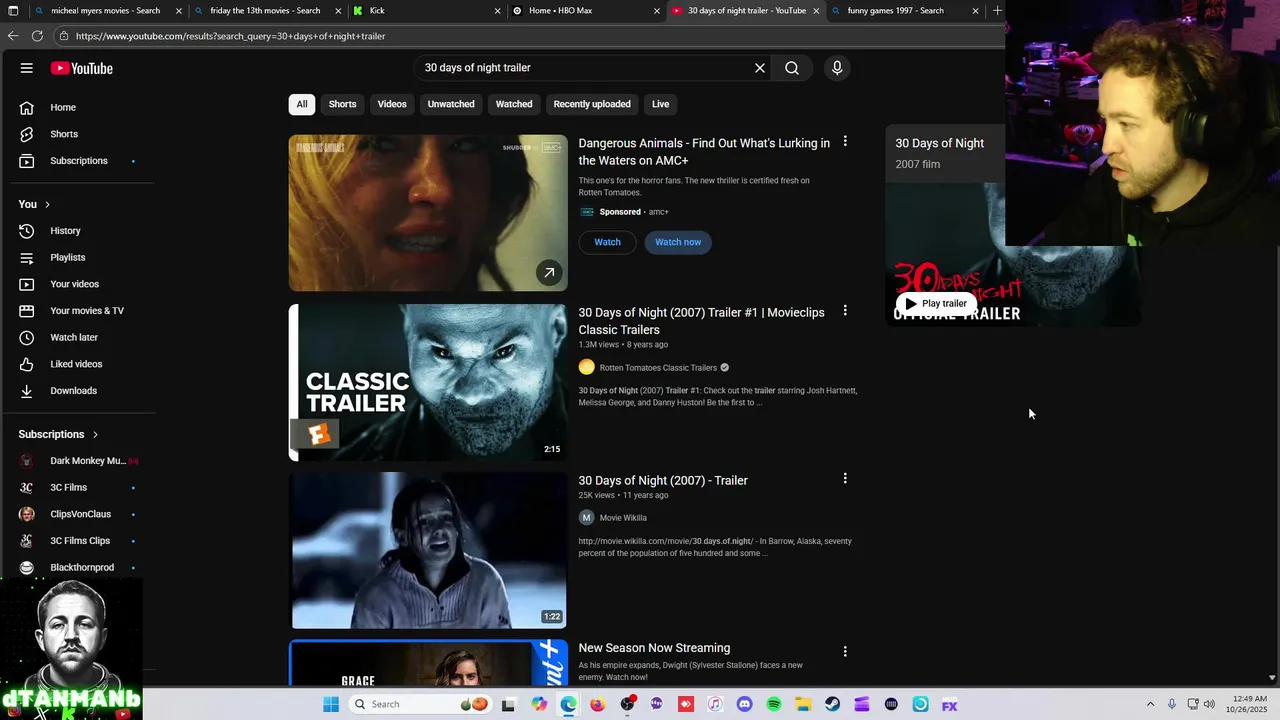Select the All filter chip
This screenshot has width=1280, height=720.
(302, 104)
